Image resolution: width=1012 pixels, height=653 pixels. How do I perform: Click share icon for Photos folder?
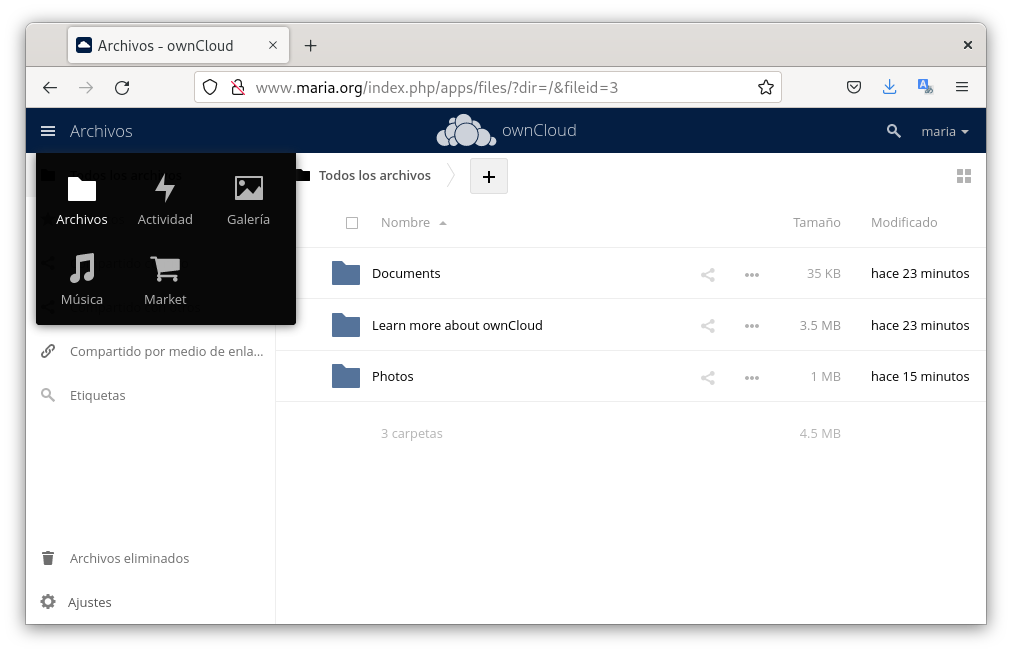coord(708,377)
